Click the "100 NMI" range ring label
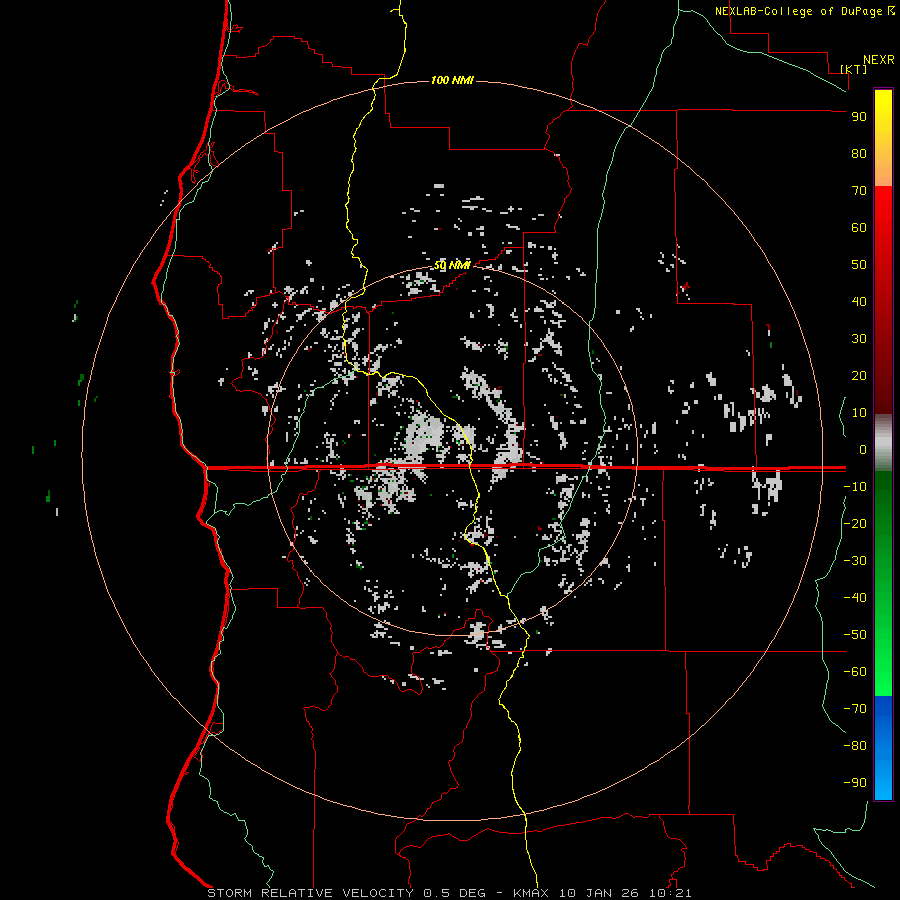Viewport: 900px width, 900px height. (452, 80)
